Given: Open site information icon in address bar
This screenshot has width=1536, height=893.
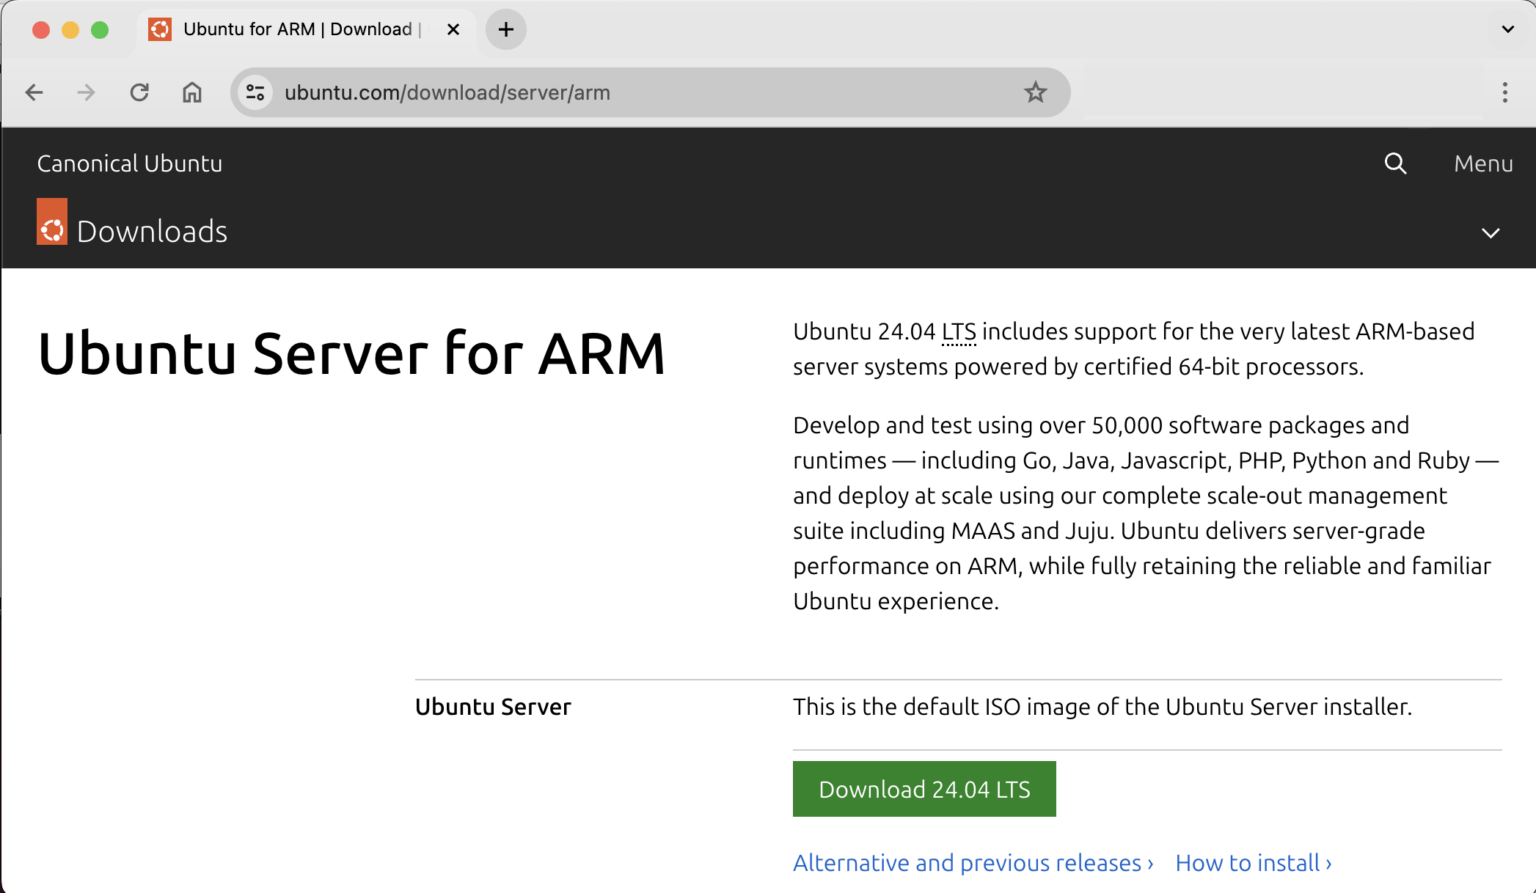Looking at the screenshot, I should (x=256, y=93).
